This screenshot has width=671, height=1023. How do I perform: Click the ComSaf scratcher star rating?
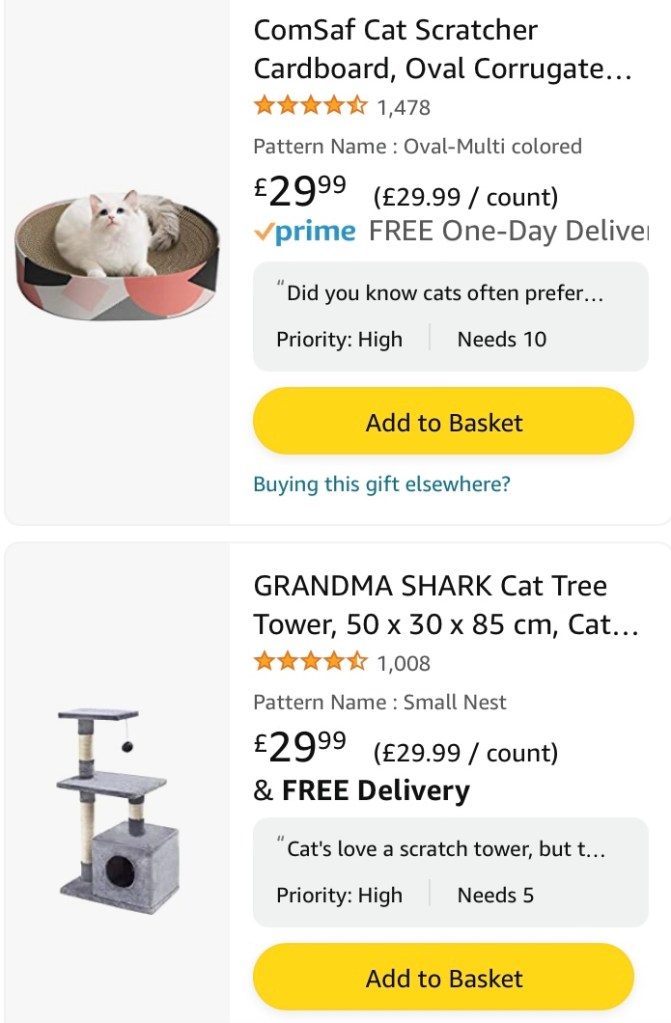pos(310,105)
